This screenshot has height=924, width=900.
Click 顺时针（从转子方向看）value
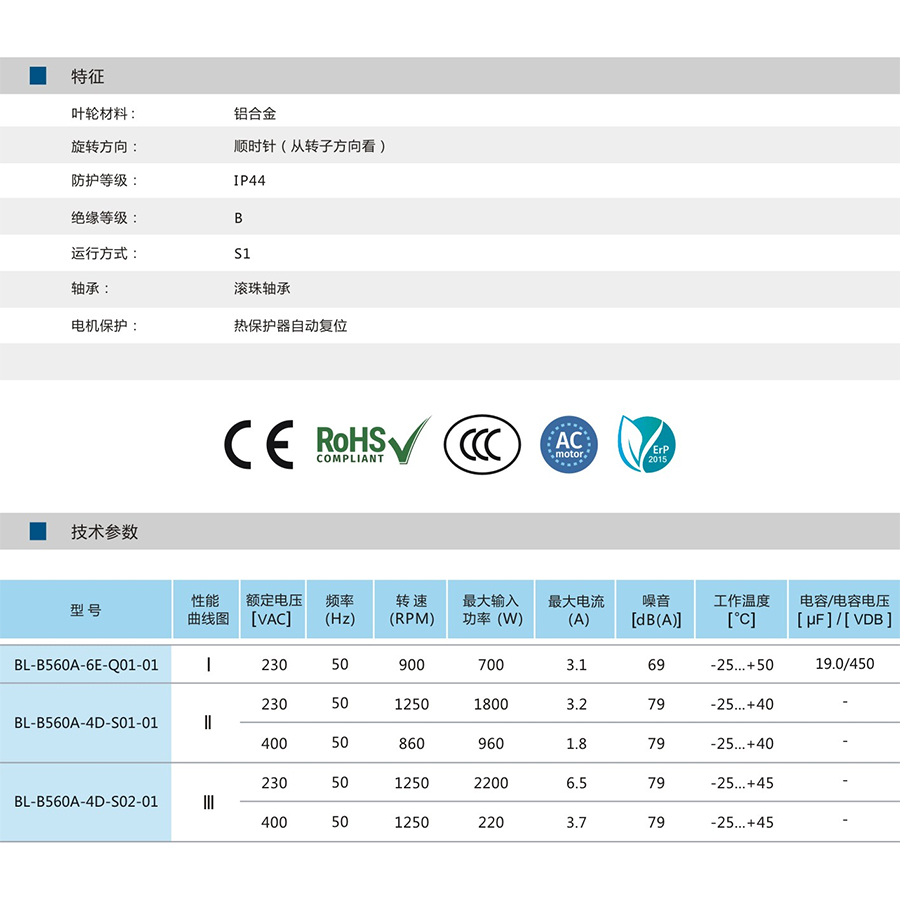(310, 146)
